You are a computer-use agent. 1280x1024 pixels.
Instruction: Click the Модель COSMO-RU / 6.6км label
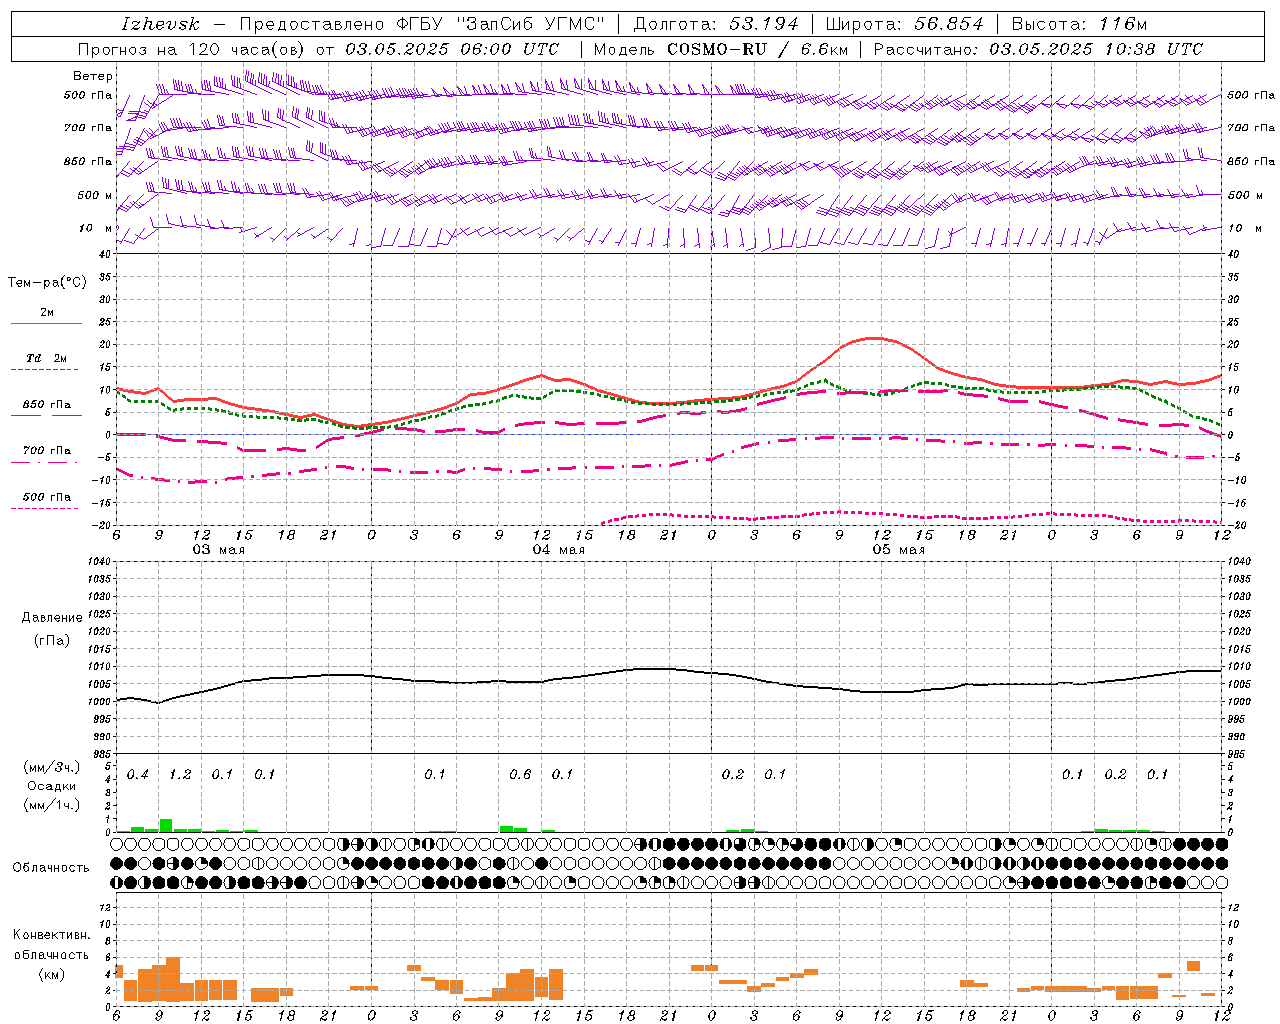[x=720, y=49]
